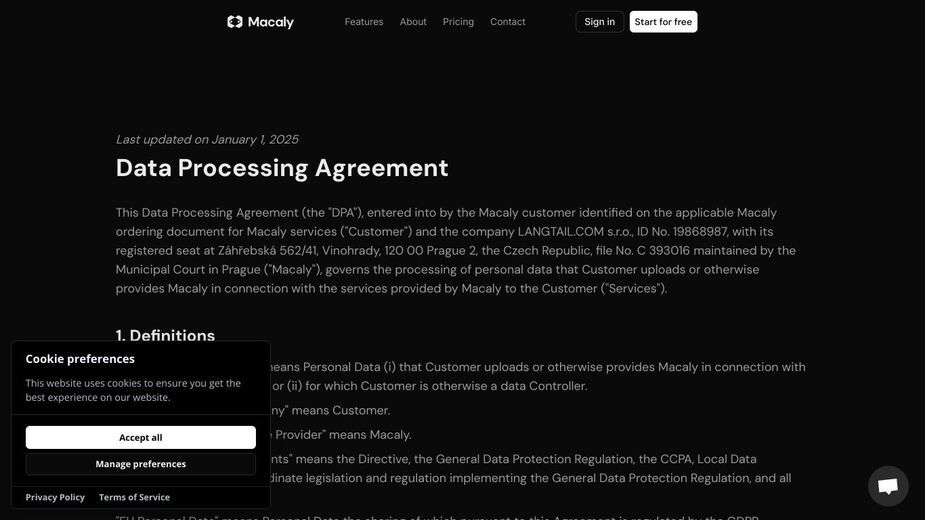Click the Last updated date text

207,139
